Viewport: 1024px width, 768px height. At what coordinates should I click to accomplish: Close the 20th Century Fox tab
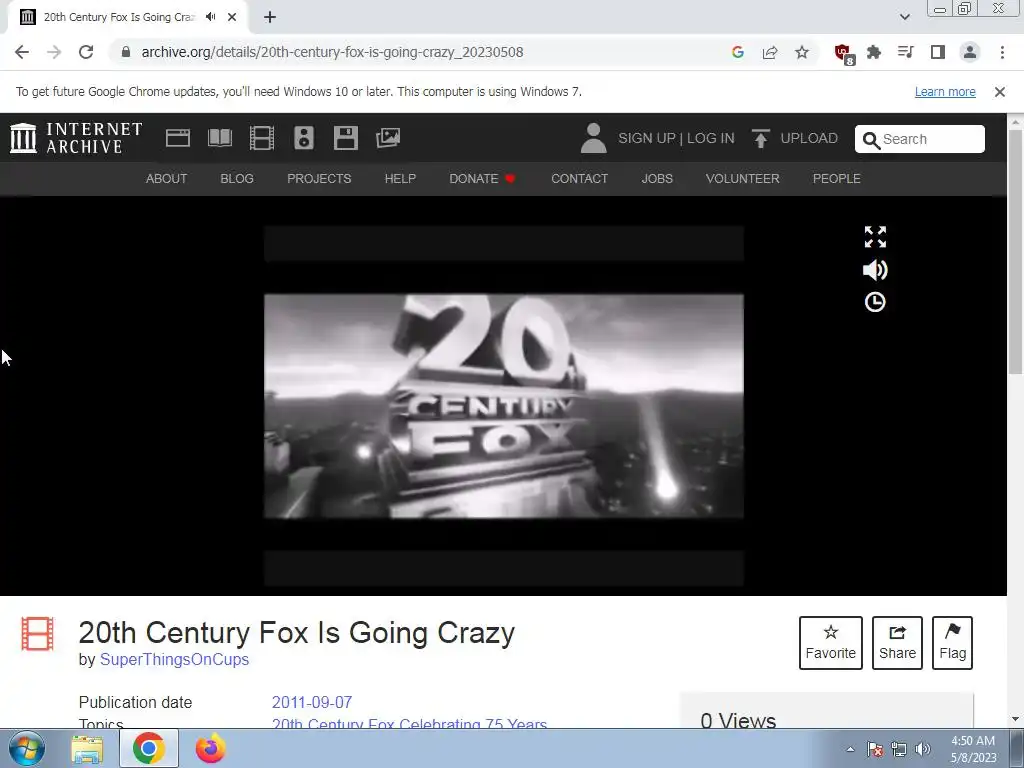[232, 17]
